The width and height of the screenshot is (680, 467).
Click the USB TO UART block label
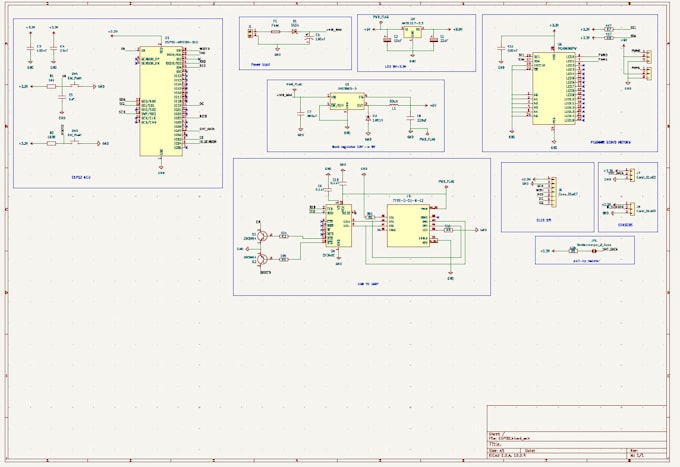(x=368, y=284)
